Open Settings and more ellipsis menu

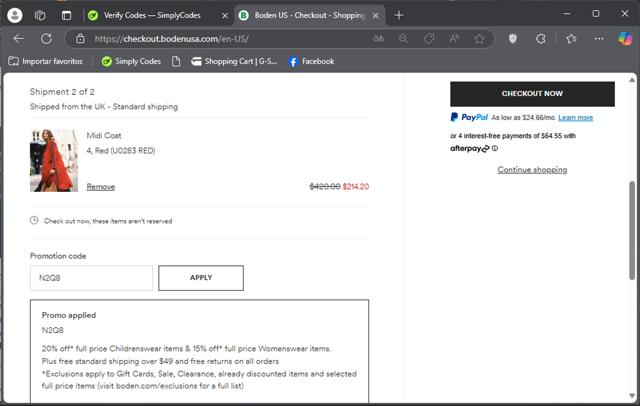[x=599, y=39]
